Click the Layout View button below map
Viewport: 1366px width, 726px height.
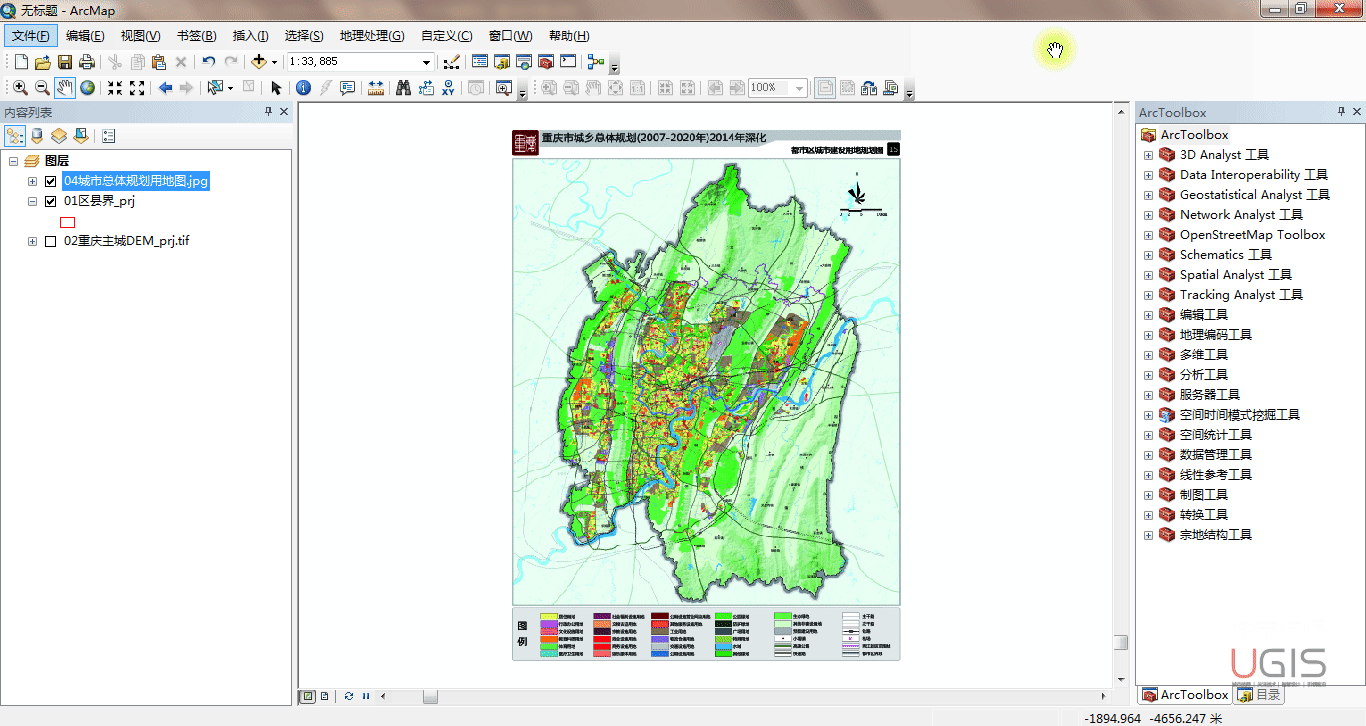point(326,696)
